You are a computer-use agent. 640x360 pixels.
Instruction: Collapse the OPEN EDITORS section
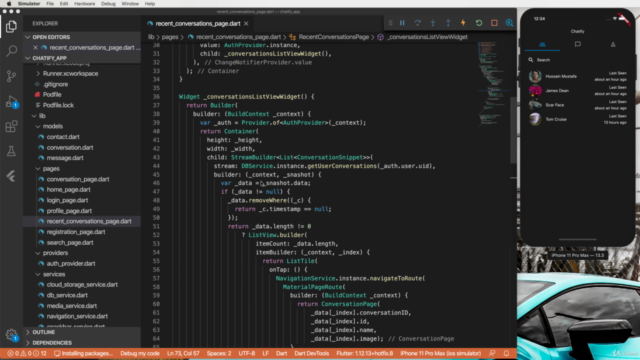[28, 37]
